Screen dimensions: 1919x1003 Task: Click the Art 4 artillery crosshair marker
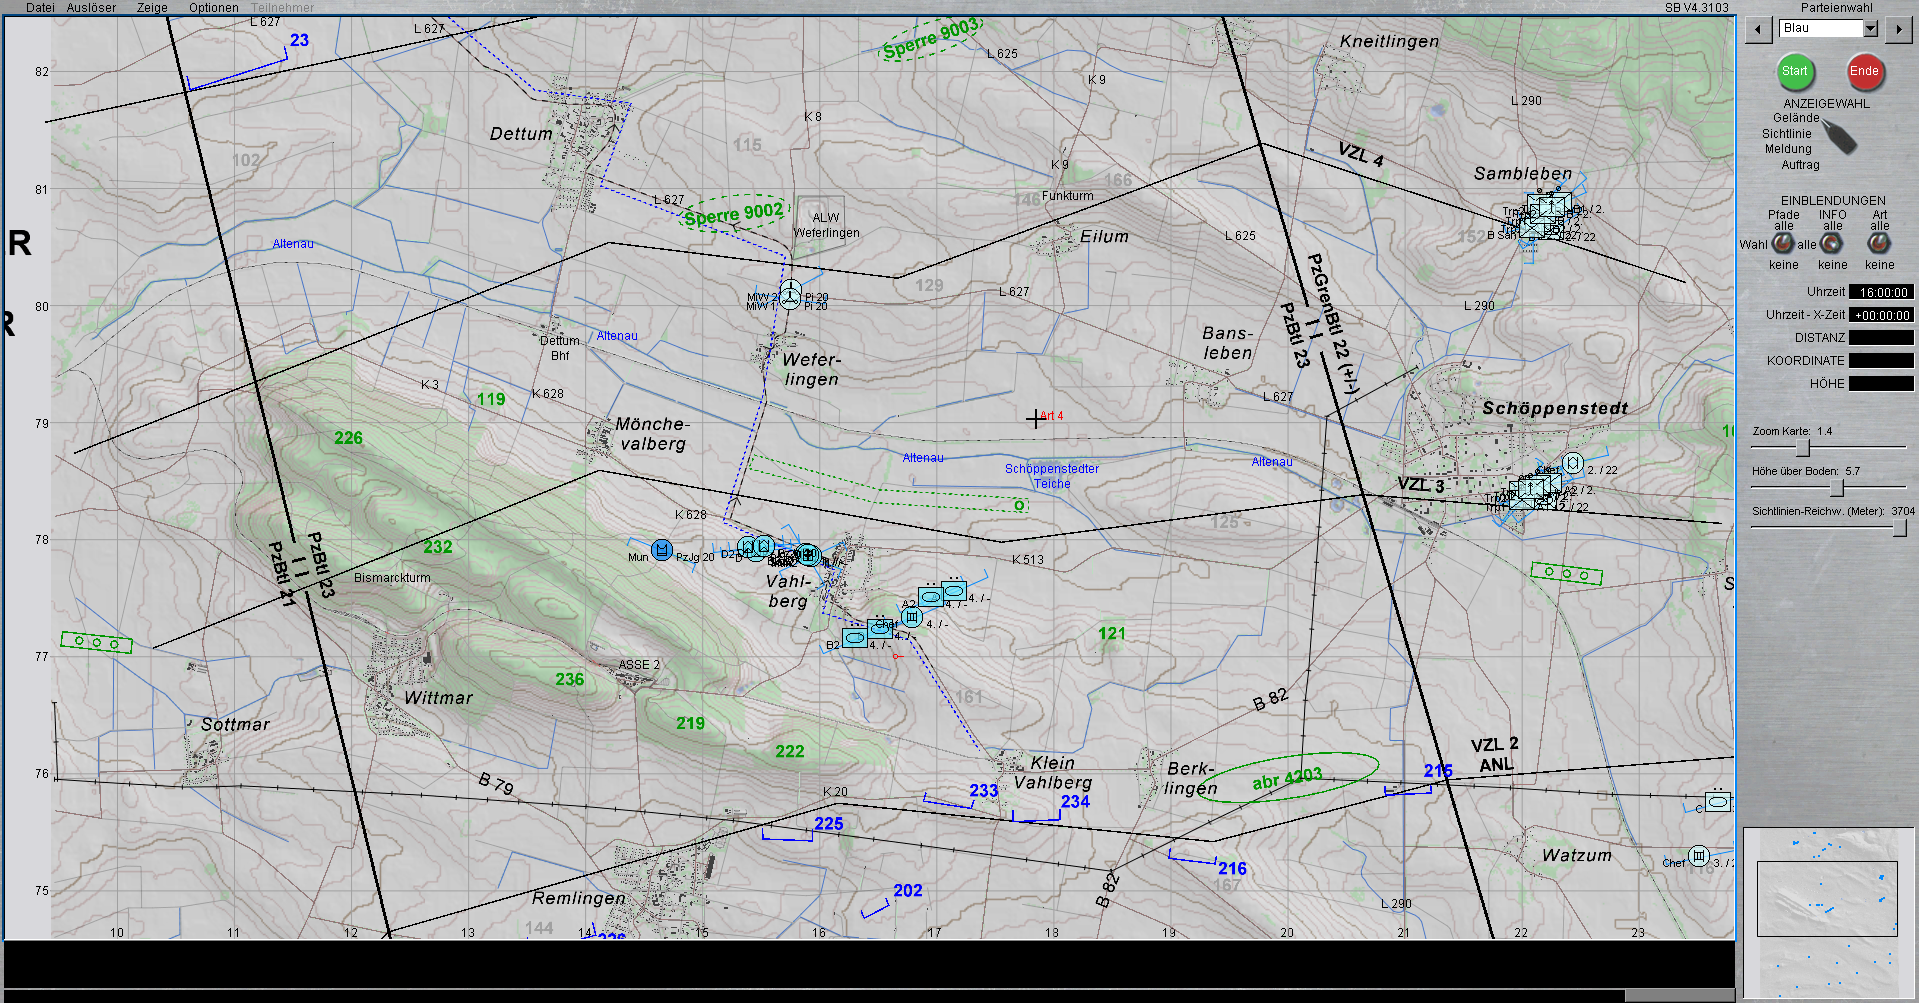click(1035, 419)
